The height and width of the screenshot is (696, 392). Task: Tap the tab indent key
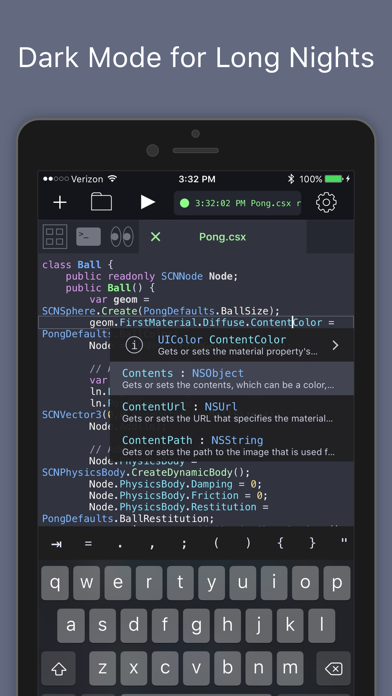[x=56, y=544]
